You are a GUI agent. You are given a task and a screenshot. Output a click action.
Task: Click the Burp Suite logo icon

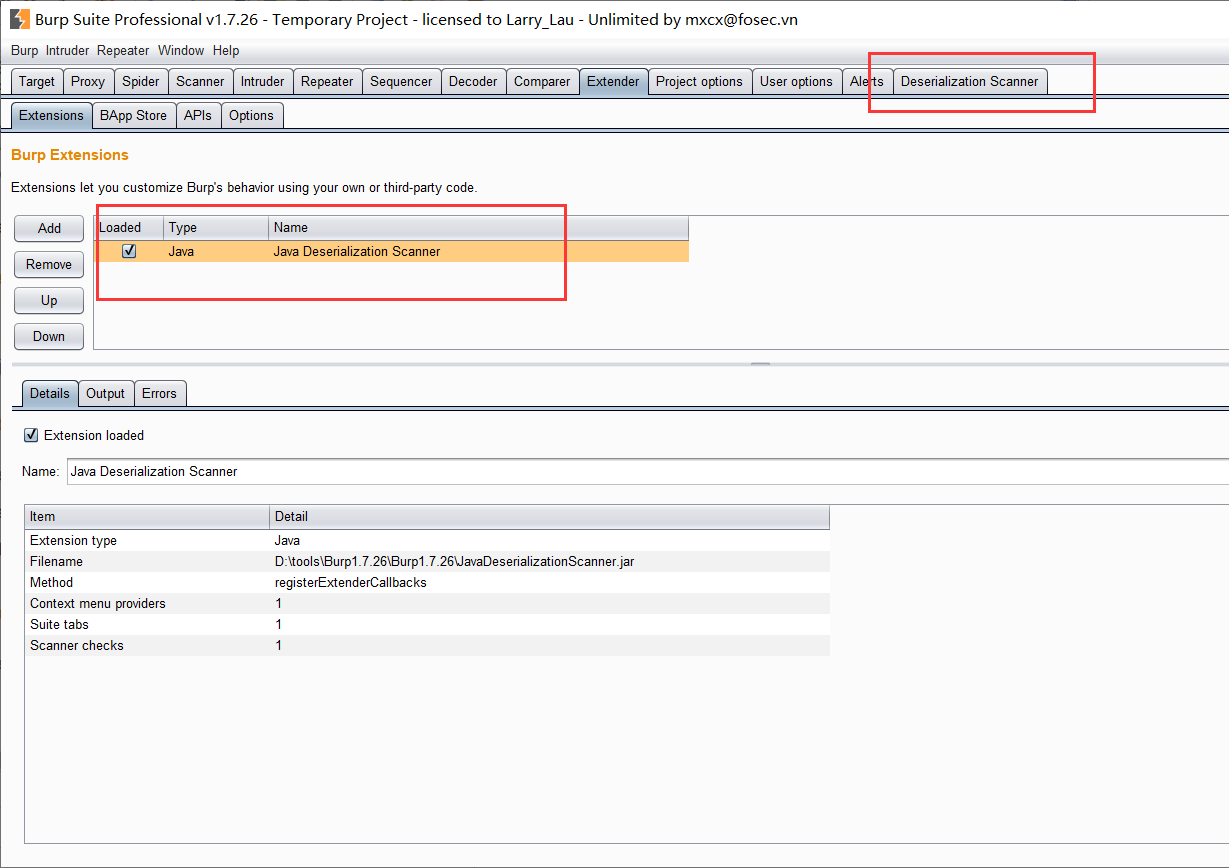[19, 19]
